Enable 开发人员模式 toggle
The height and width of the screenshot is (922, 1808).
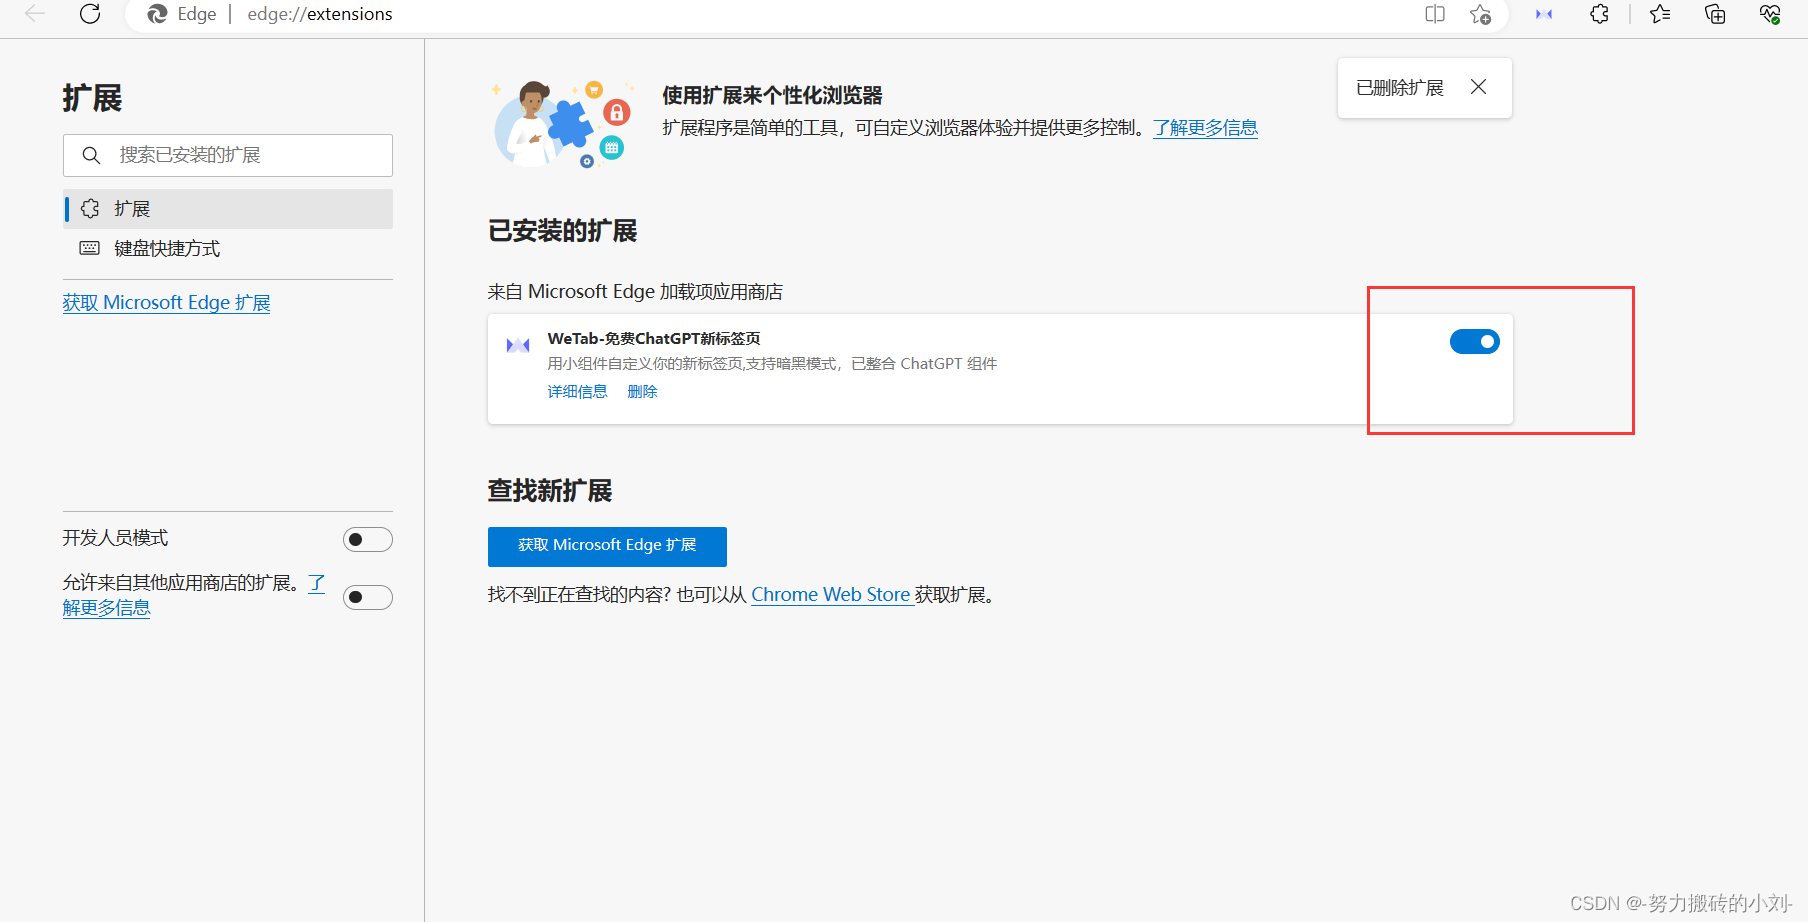(x=368, y=540)
